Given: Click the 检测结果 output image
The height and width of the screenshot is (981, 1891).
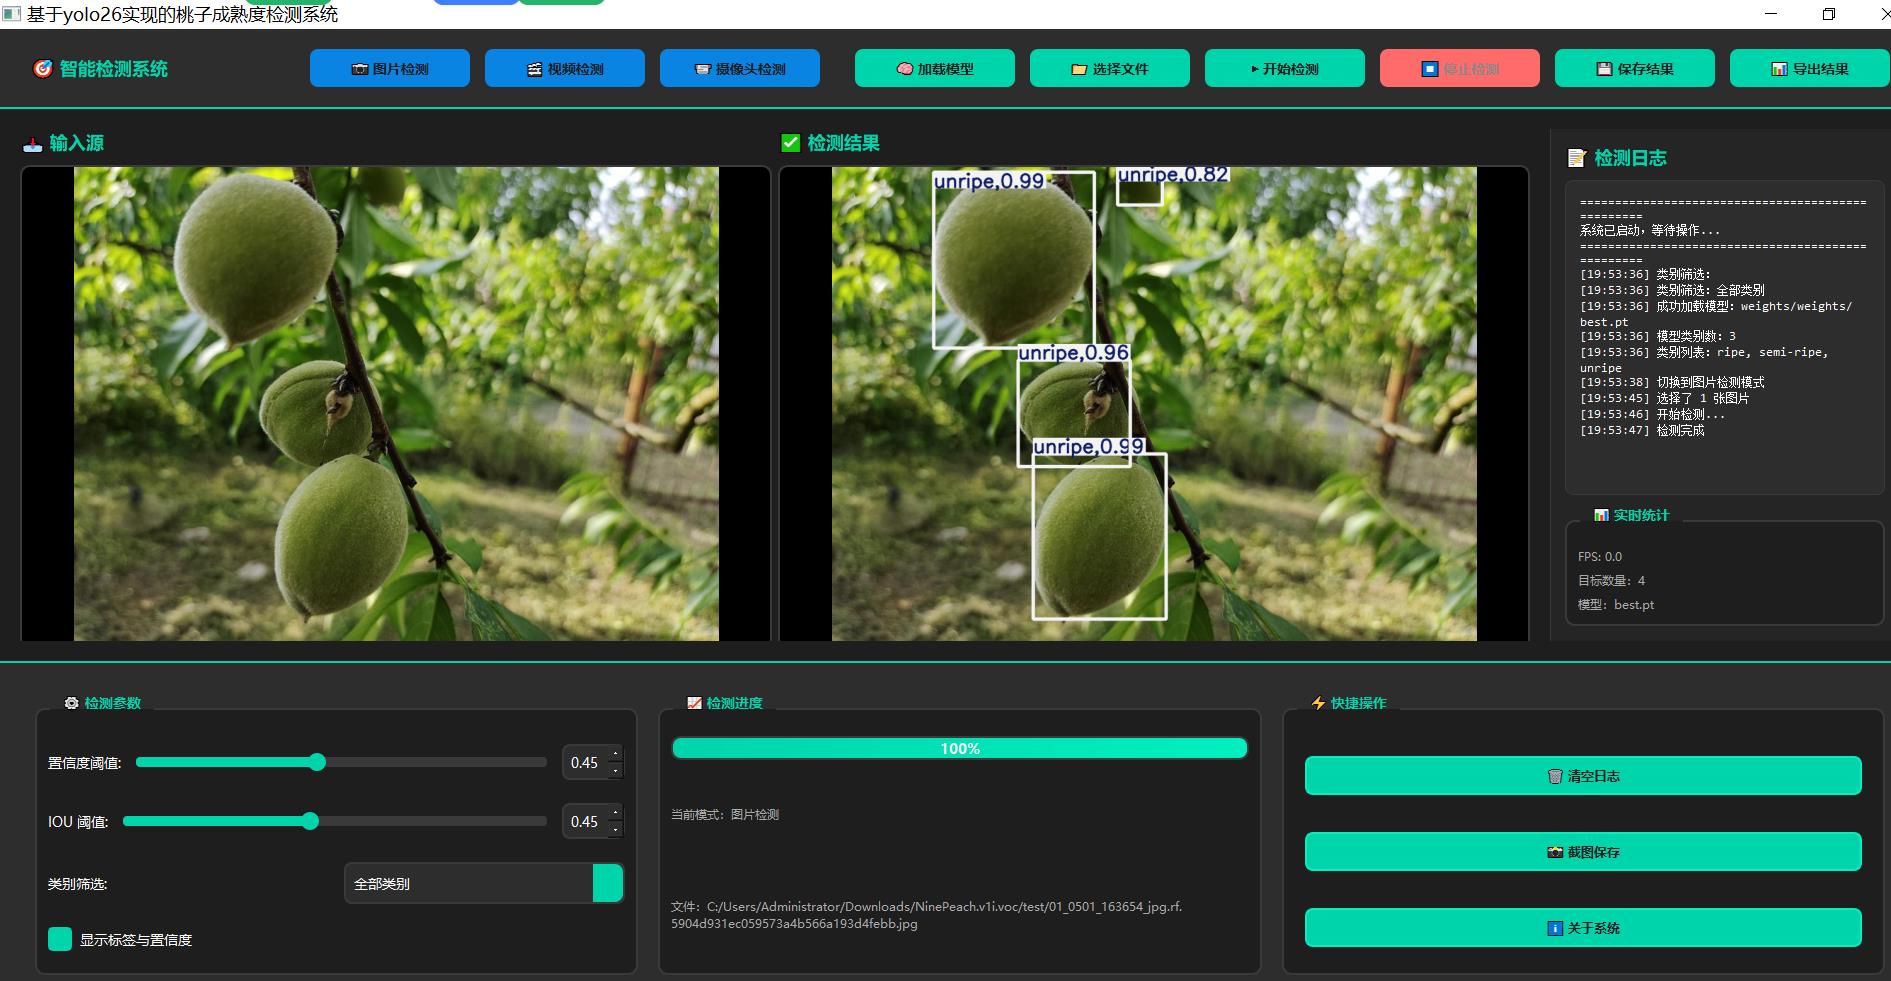Looking at the screenshot, I should point(1153,403).
